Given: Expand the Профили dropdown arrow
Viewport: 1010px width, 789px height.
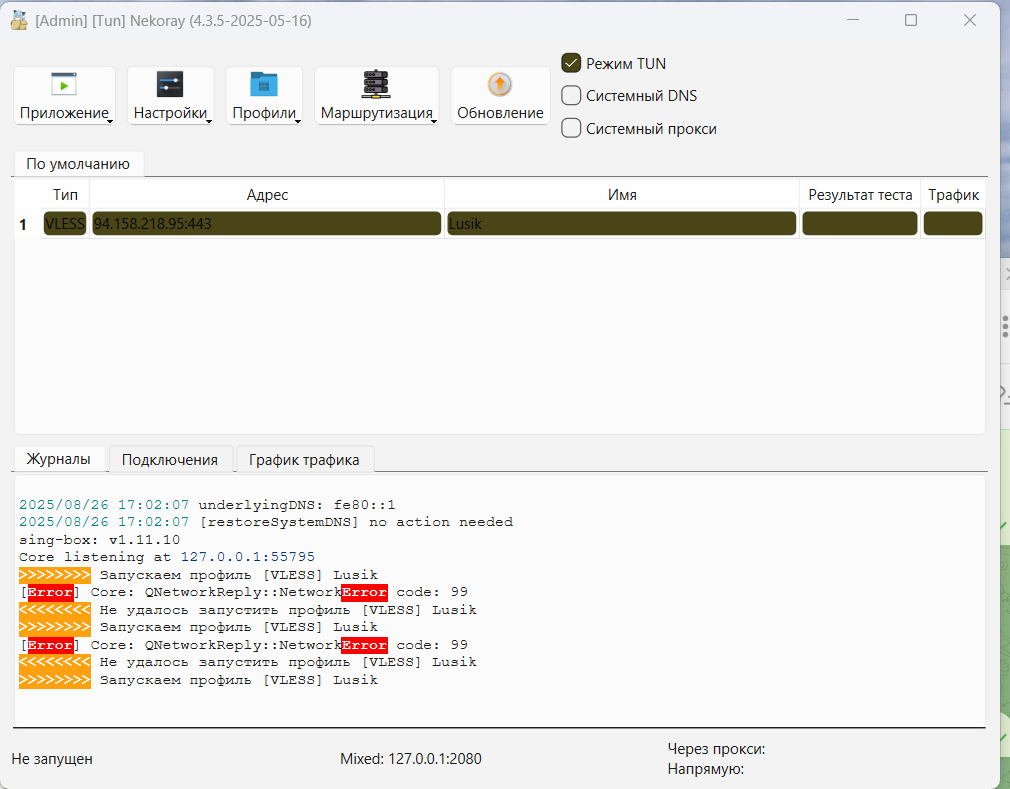Looking at the screenshot, I should (298, 121).
